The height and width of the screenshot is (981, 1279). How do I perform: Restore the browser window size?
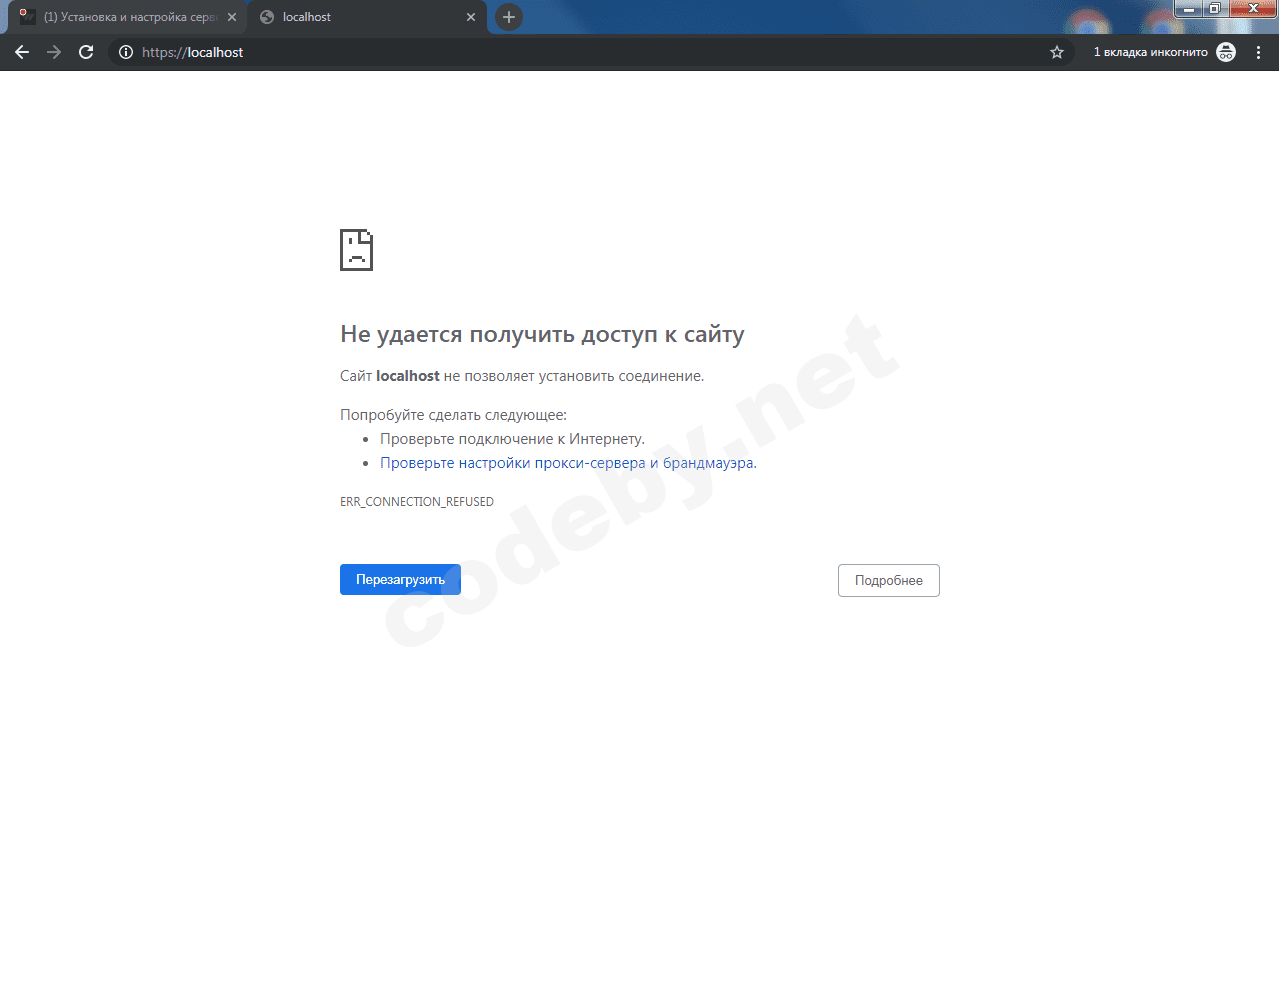coord(1214,8)
